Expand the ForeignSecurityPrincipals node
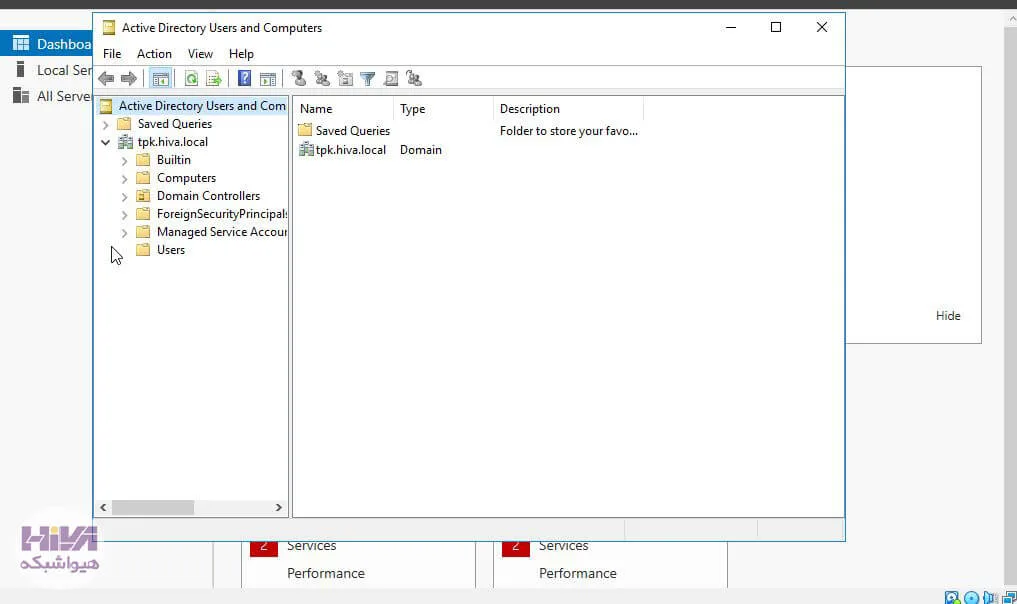1017x604 pixels. (x=125, y=215)
